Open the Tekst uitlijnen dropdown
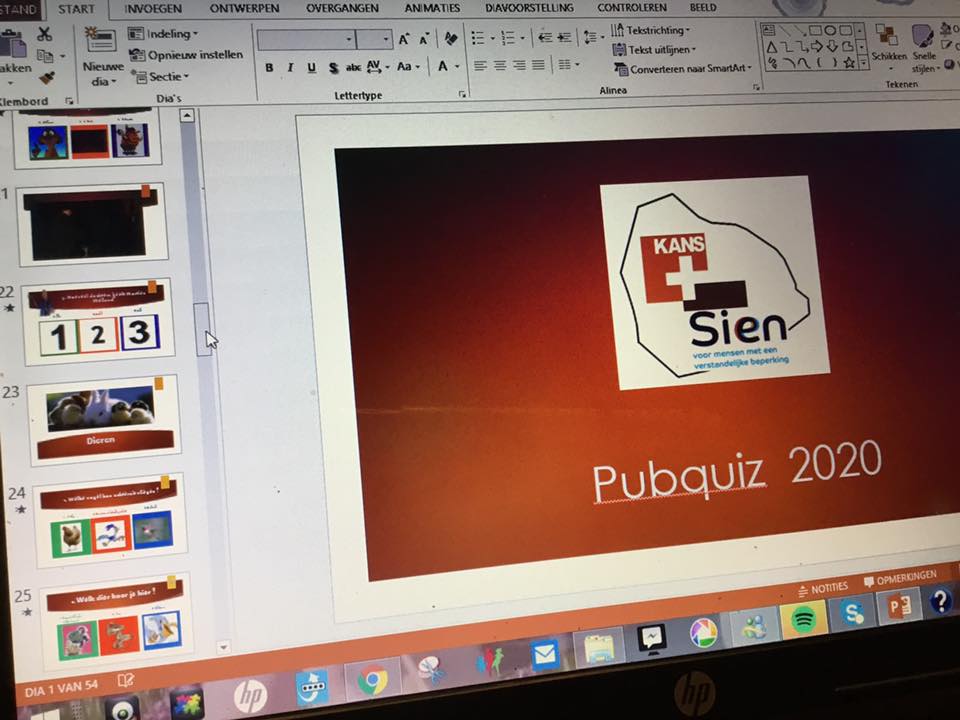This screenshot has height=720, width=960. [x=654, y=50]
